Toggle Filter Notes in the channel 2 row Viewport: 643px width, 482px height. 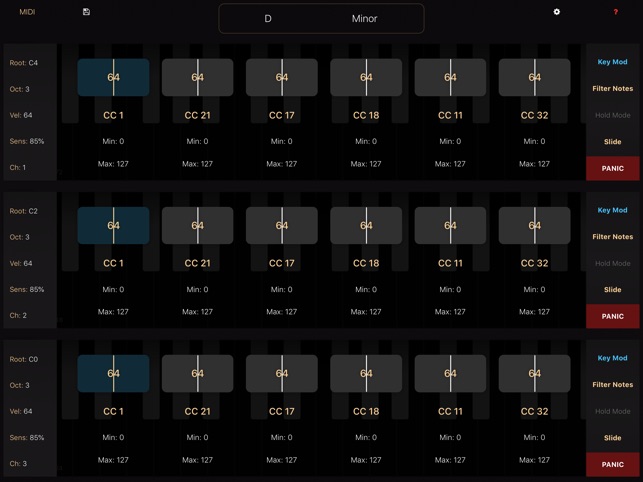(x=612, y=237)
